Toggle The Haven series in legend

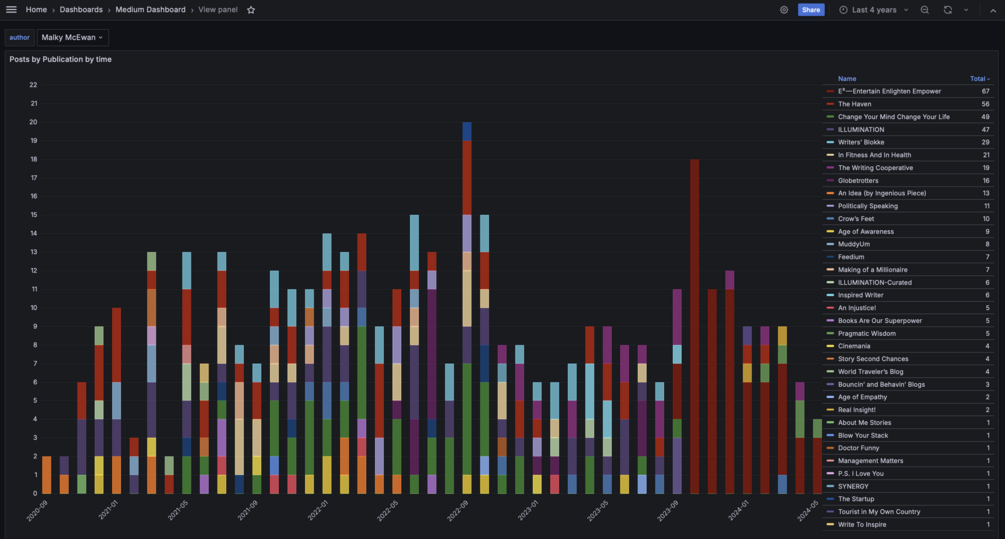coord(854,104)
